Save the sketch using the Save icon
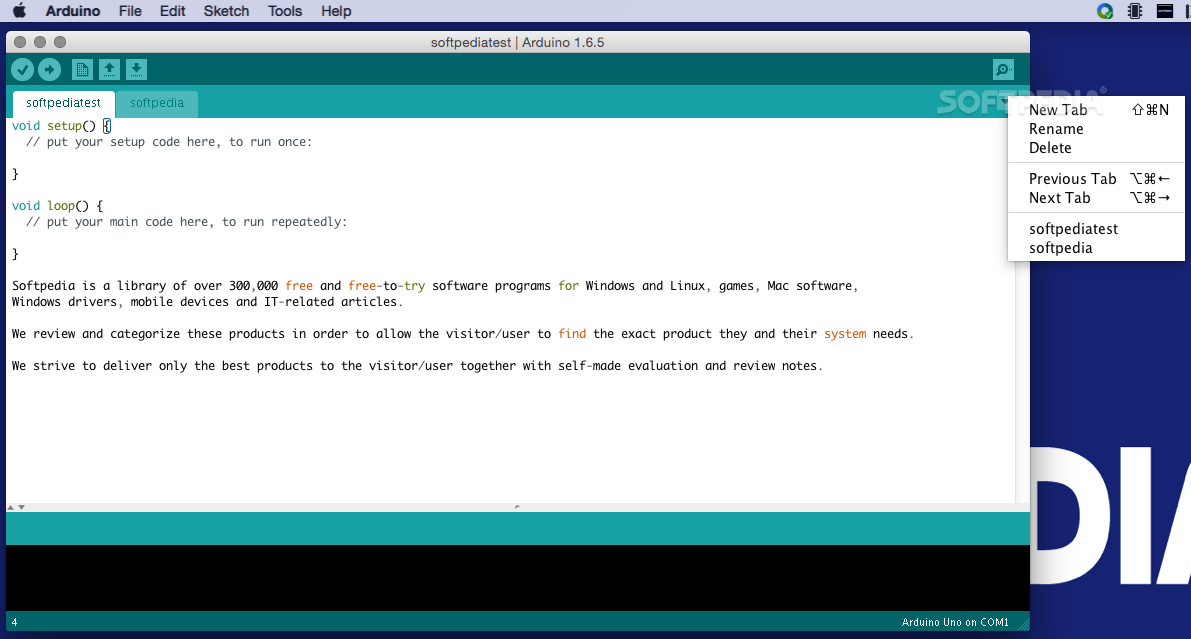Screen dimensions: 1191x639 tap(136, 69)
